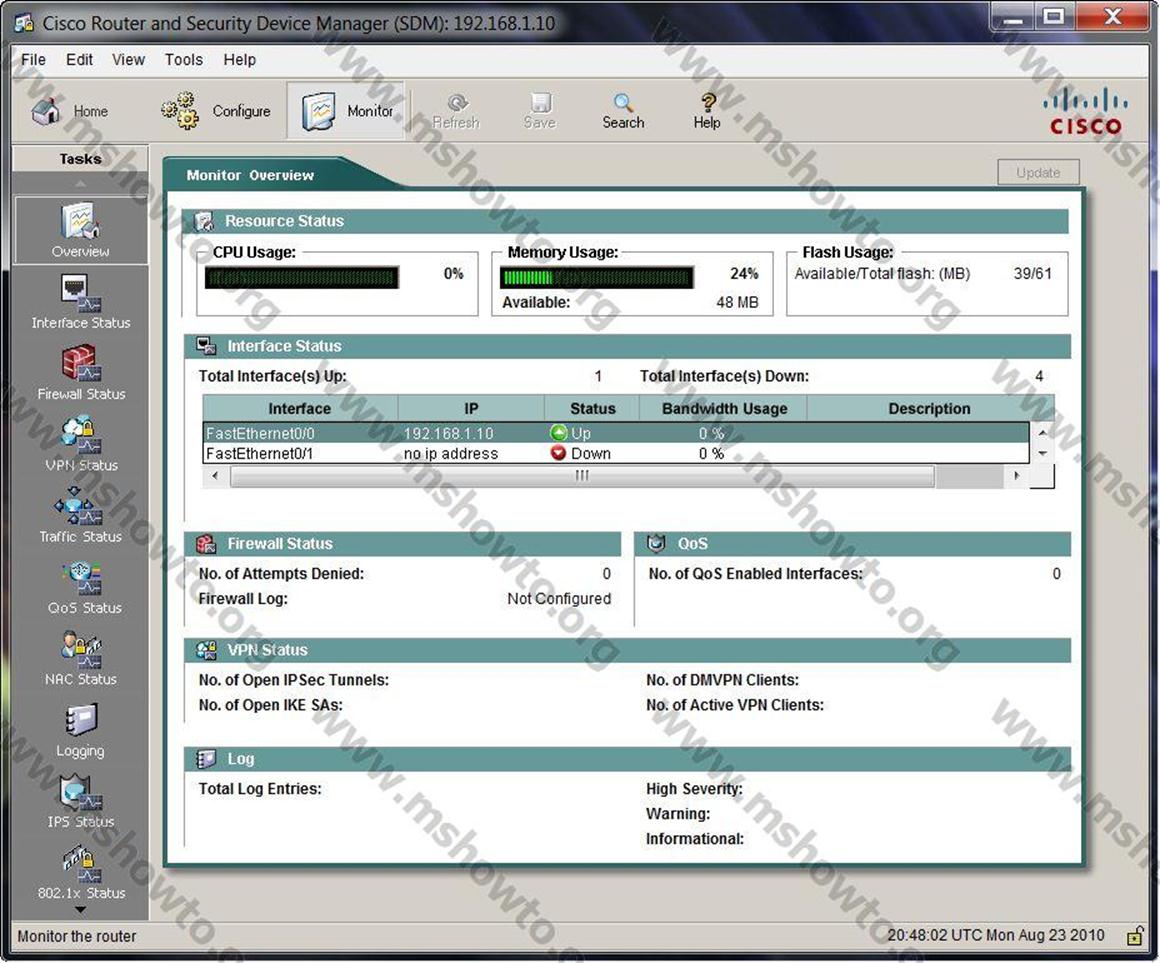This screenshot has width=1160, height=963.
Task: Maximize the SDM window
Action: [x=1053, y=18]
